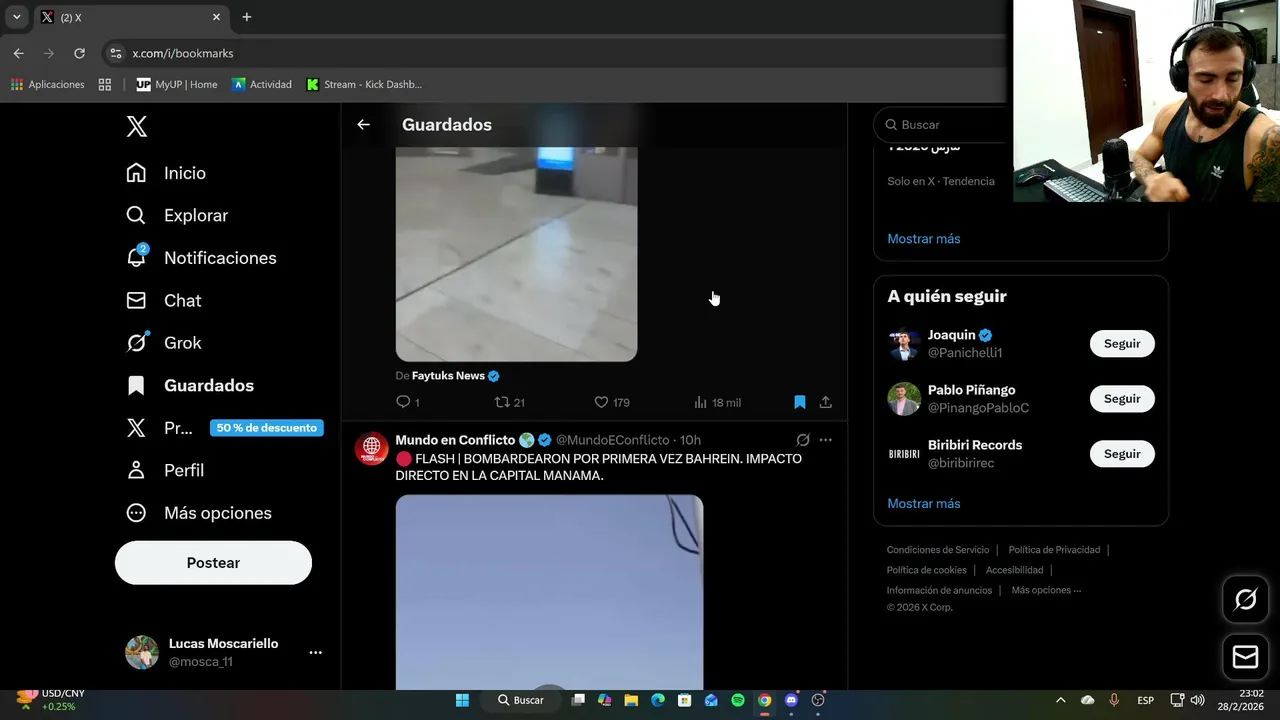Follow Biribiri Records

tap(1122, 454)
